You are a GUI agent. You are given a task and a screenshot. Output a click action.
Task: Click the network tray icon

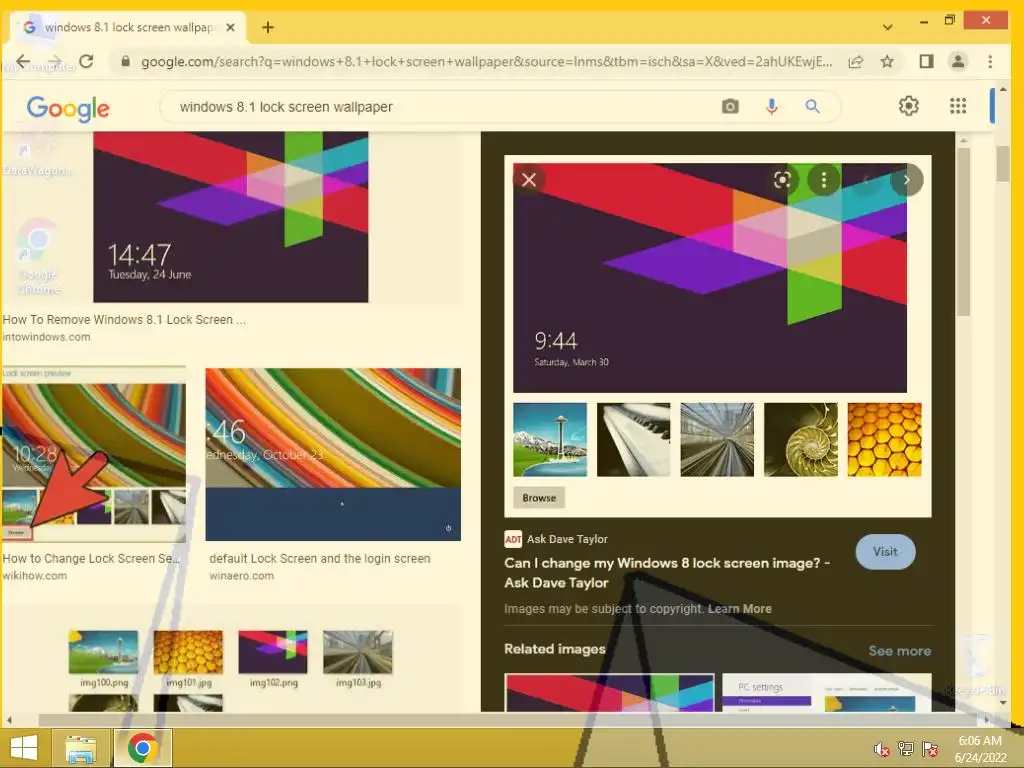[906, 749]
